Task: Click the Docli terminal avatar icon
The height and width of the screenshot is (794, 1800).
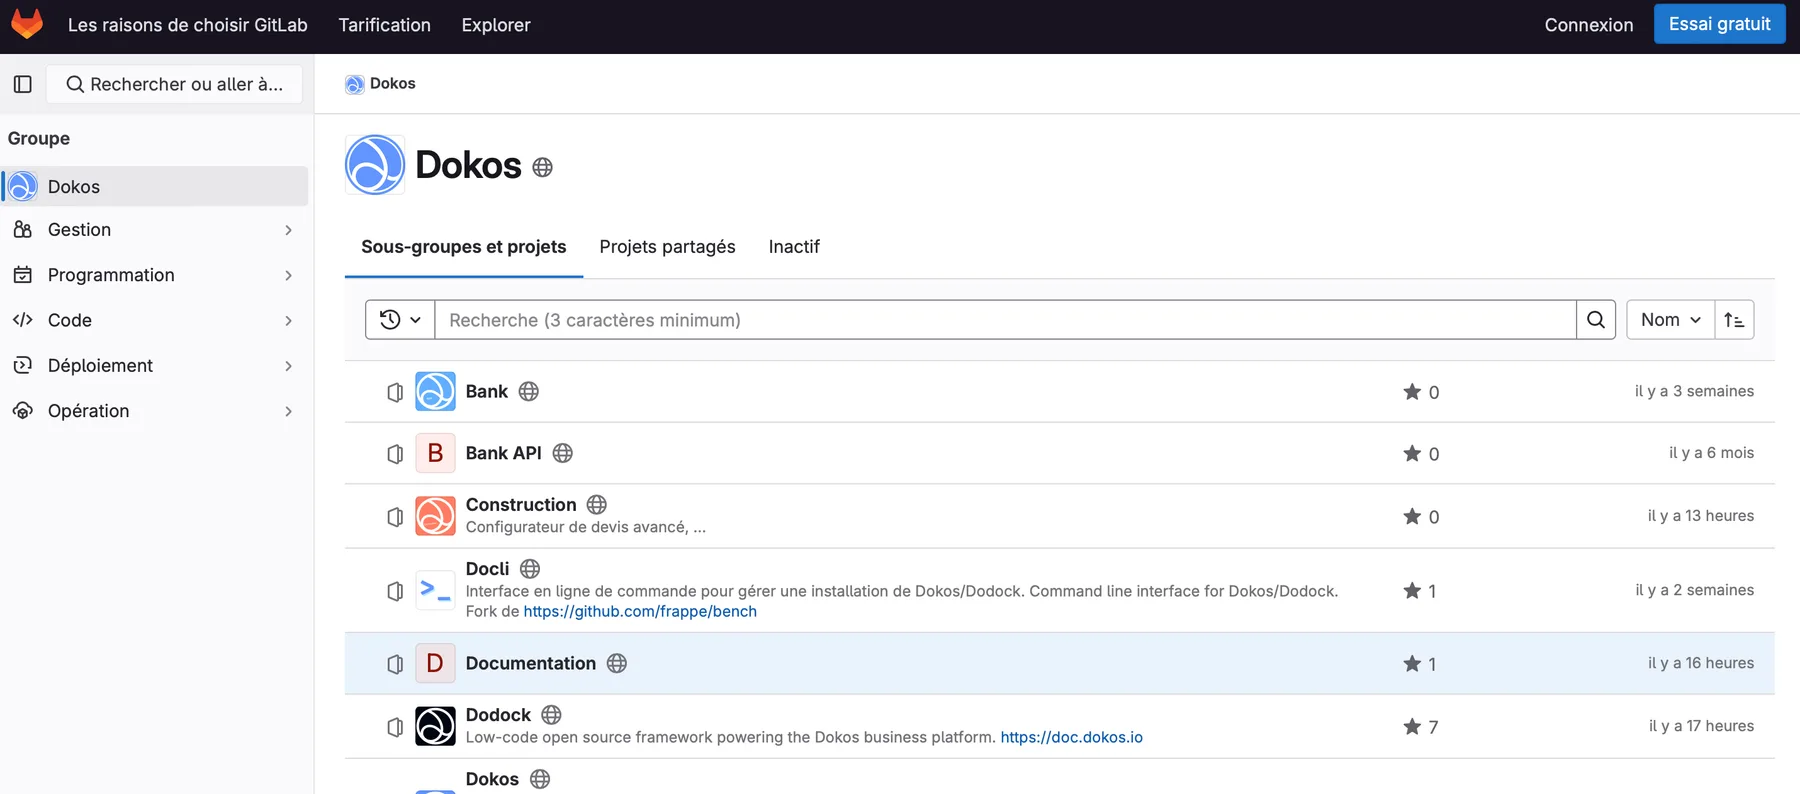Action: tap(435, 590)
